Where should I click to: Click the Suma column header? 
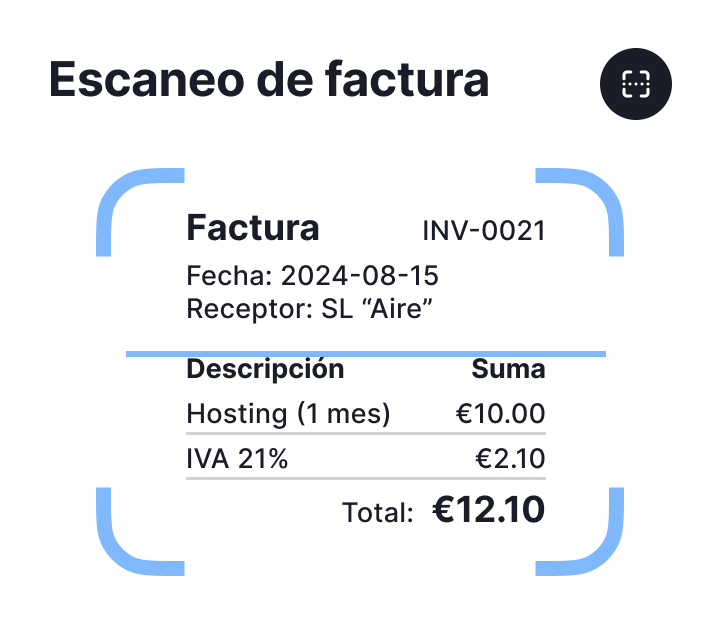[x=508, y=369]
